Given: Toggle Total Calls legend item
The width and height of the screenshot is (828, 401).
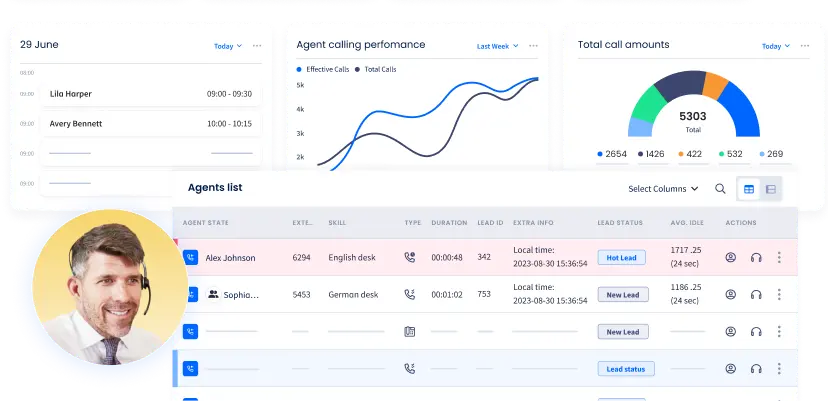Looking at the screenshot, I should tap(375, 69).
